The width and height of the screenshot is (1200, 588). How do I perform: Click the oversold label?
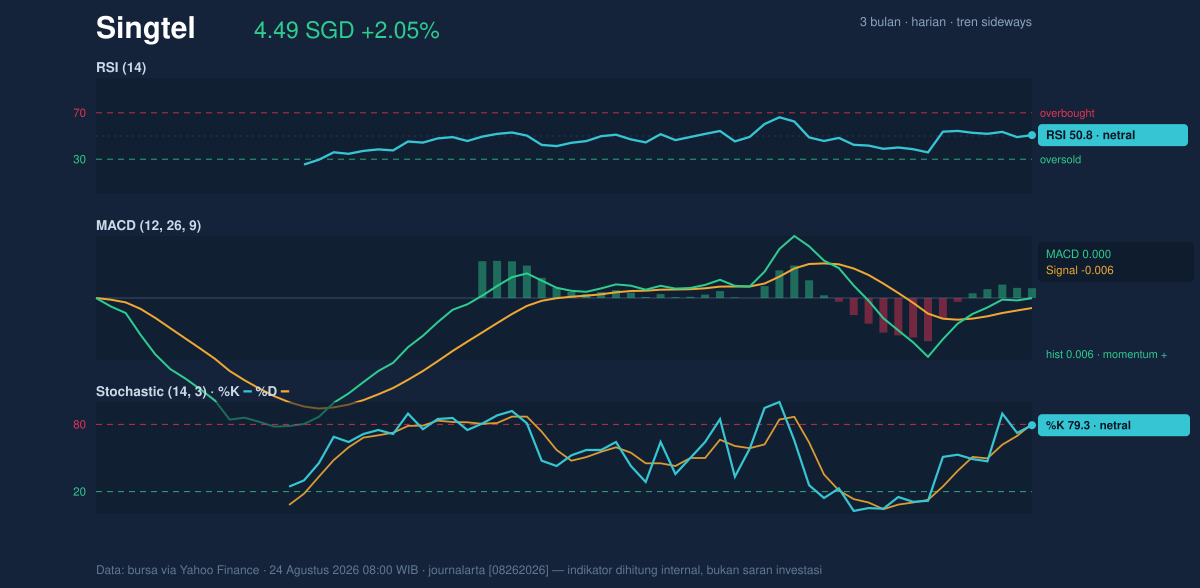pyautogui.click(x=1060, y=159)
